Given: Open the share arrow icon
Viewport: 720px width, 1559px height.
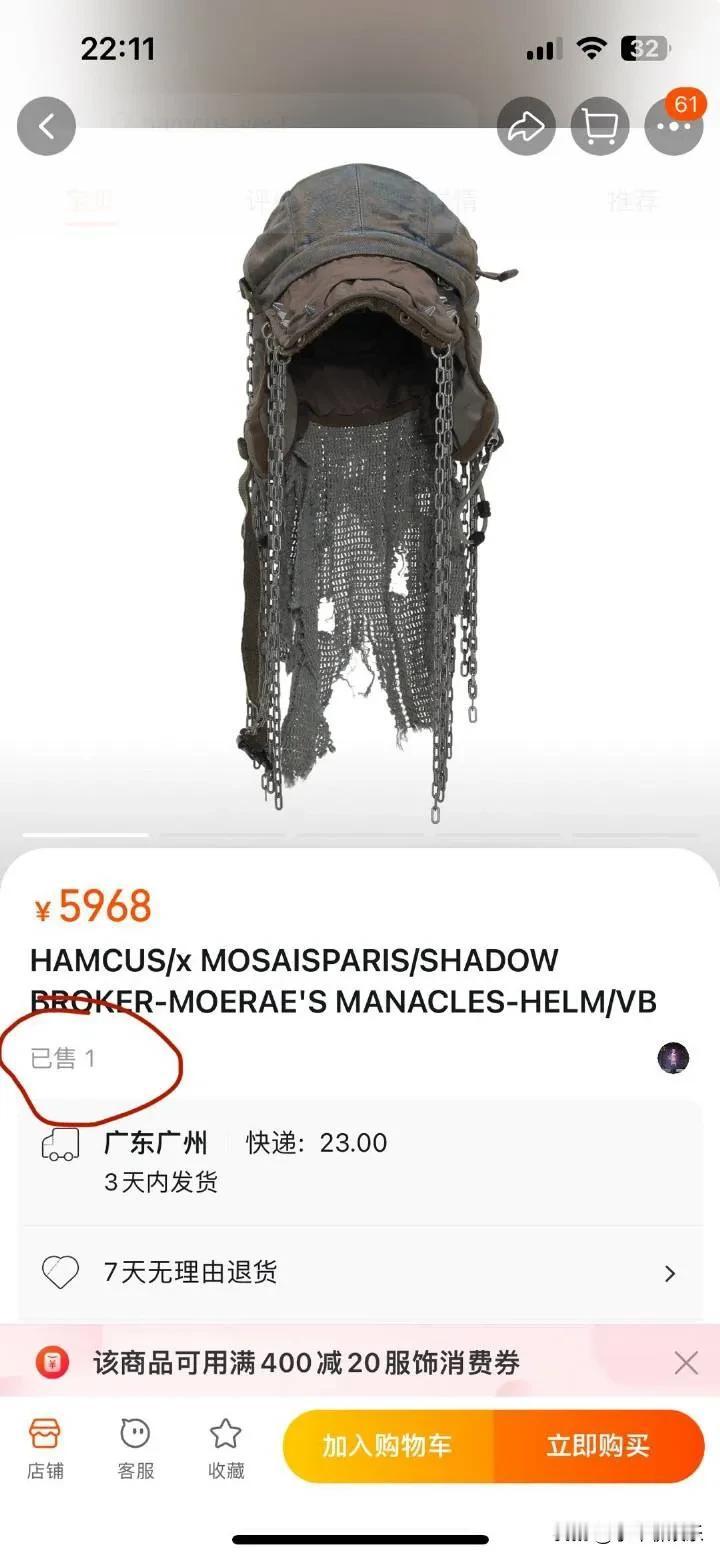Looking at the screenshot, I should click(x=527, y=126).
